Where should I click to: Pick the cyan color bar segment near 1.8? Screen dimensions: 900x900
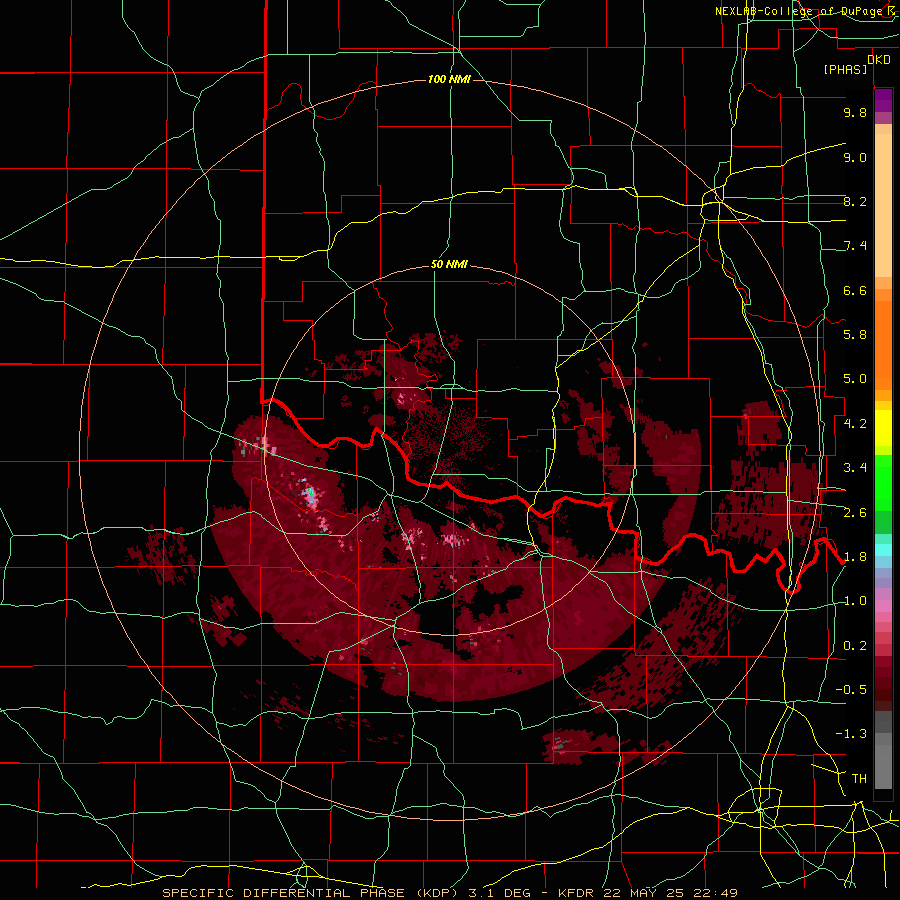tap(883, 550)
